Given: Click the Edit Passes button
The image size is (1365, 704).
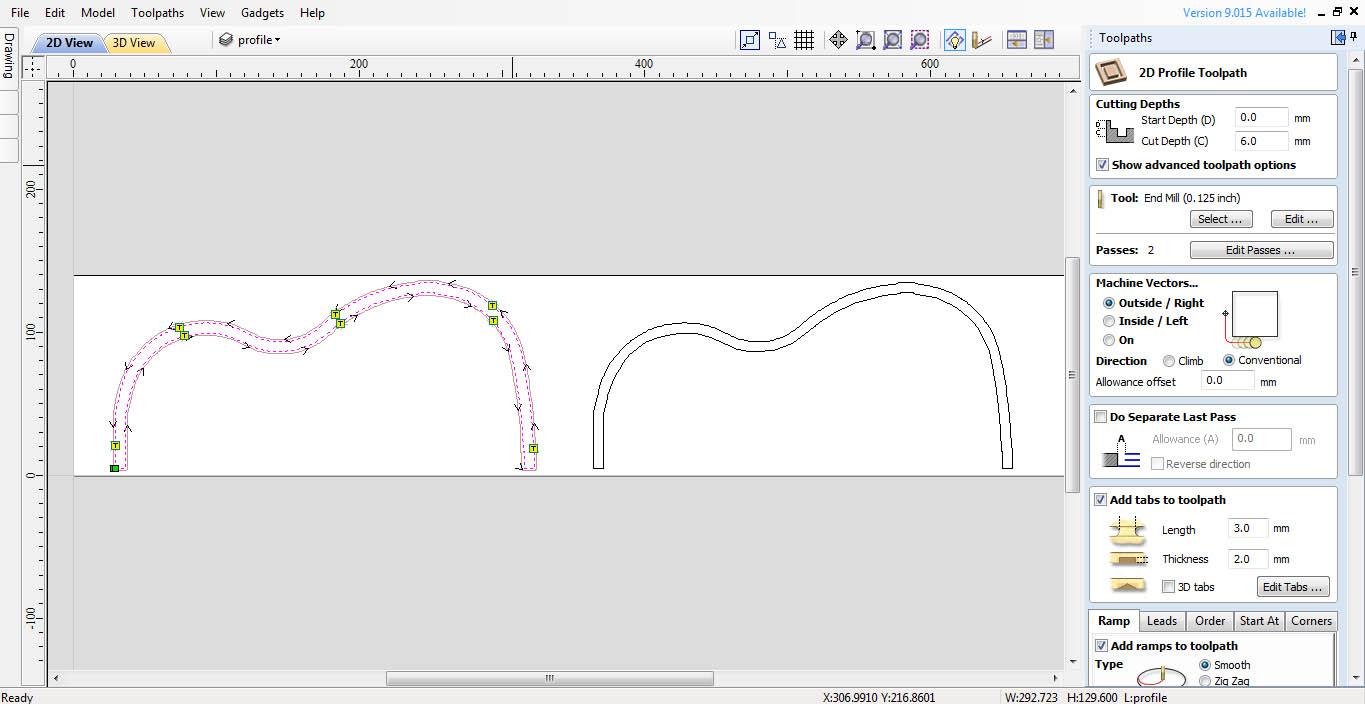Looking at the screenshot, I should point(1261,250).
